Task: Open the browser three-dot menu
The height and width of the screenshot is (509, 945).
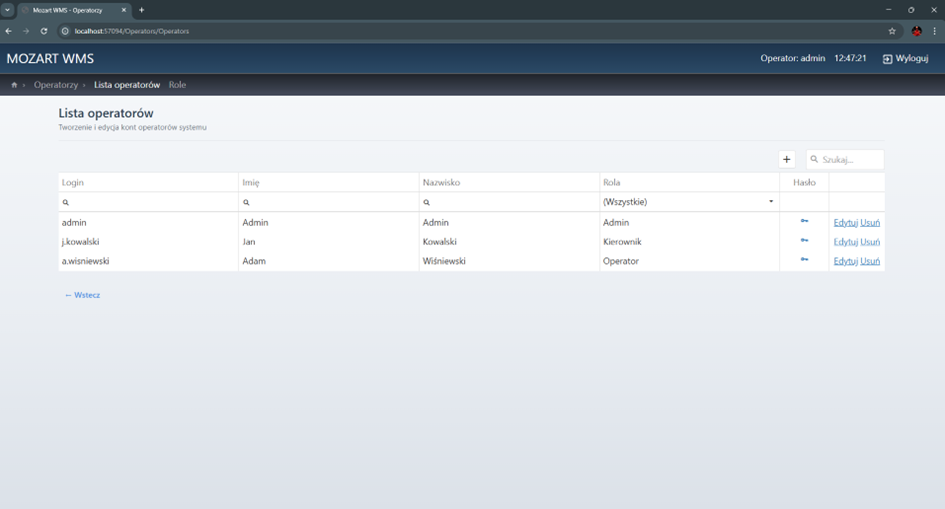Action: click(x=935, y=31)
